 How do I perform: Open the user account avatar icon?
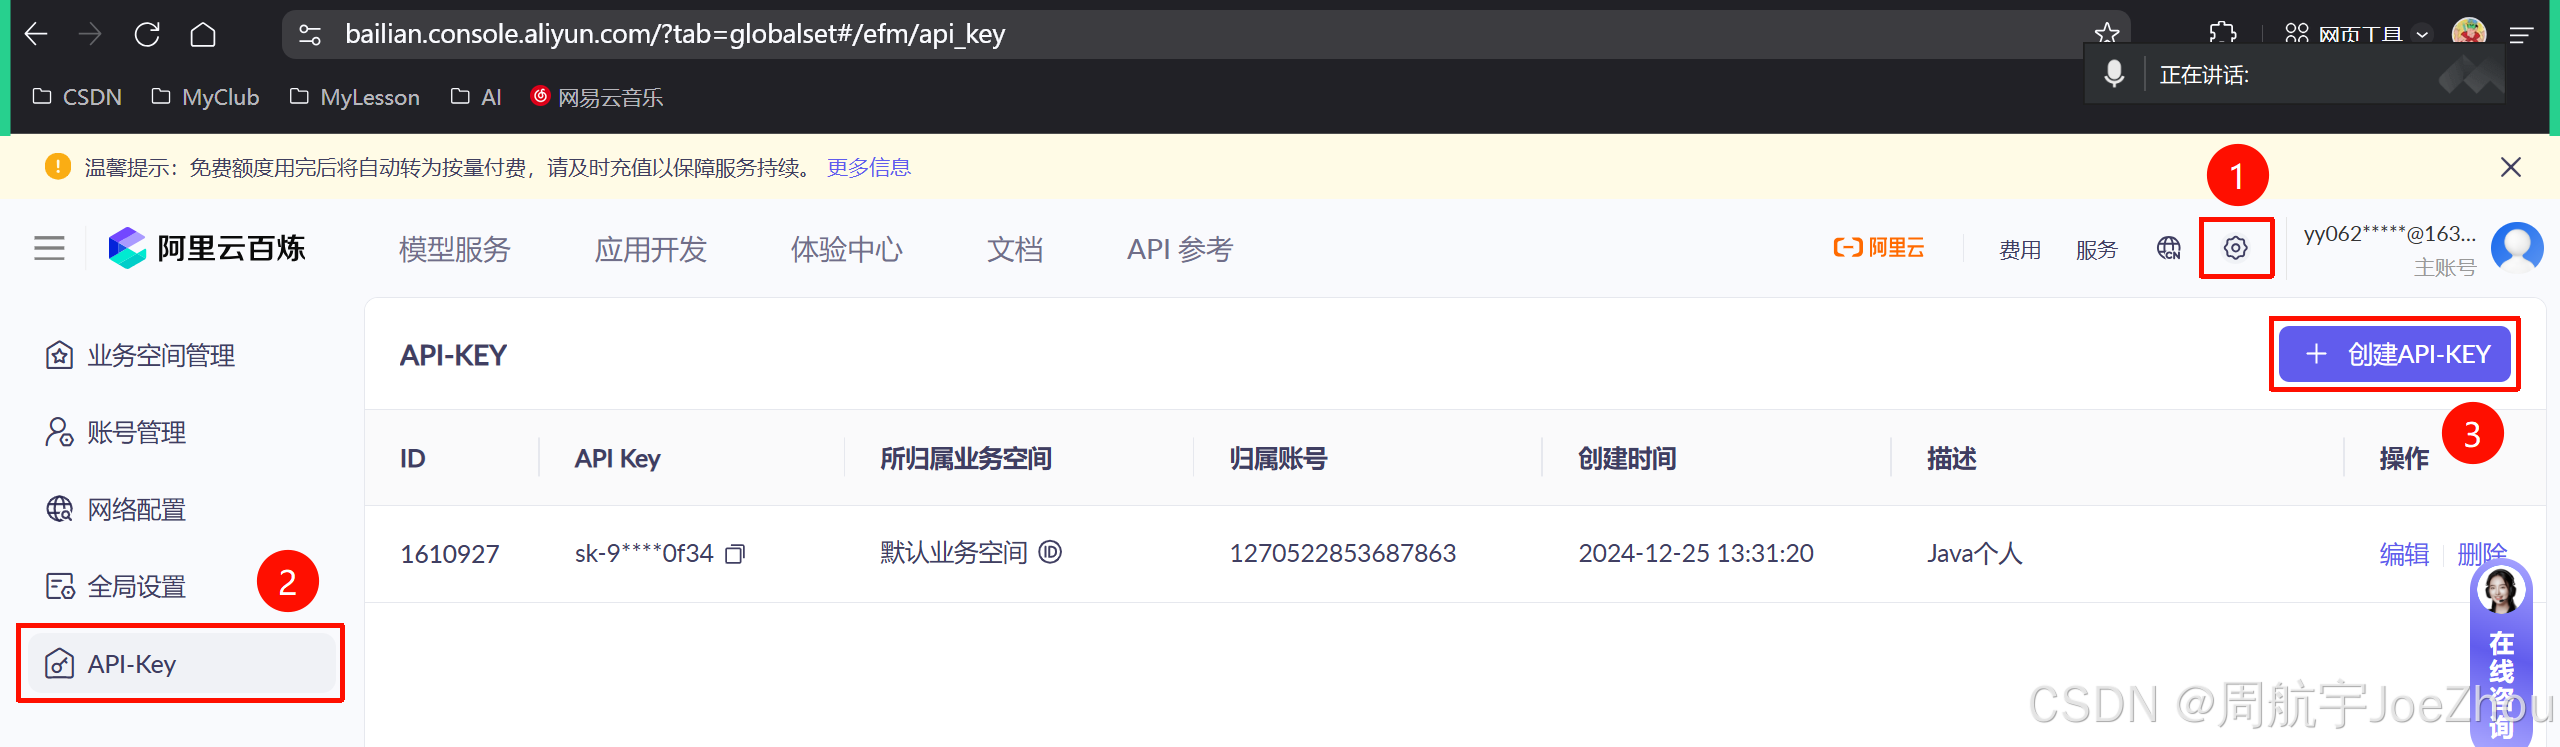[2517, 247]
